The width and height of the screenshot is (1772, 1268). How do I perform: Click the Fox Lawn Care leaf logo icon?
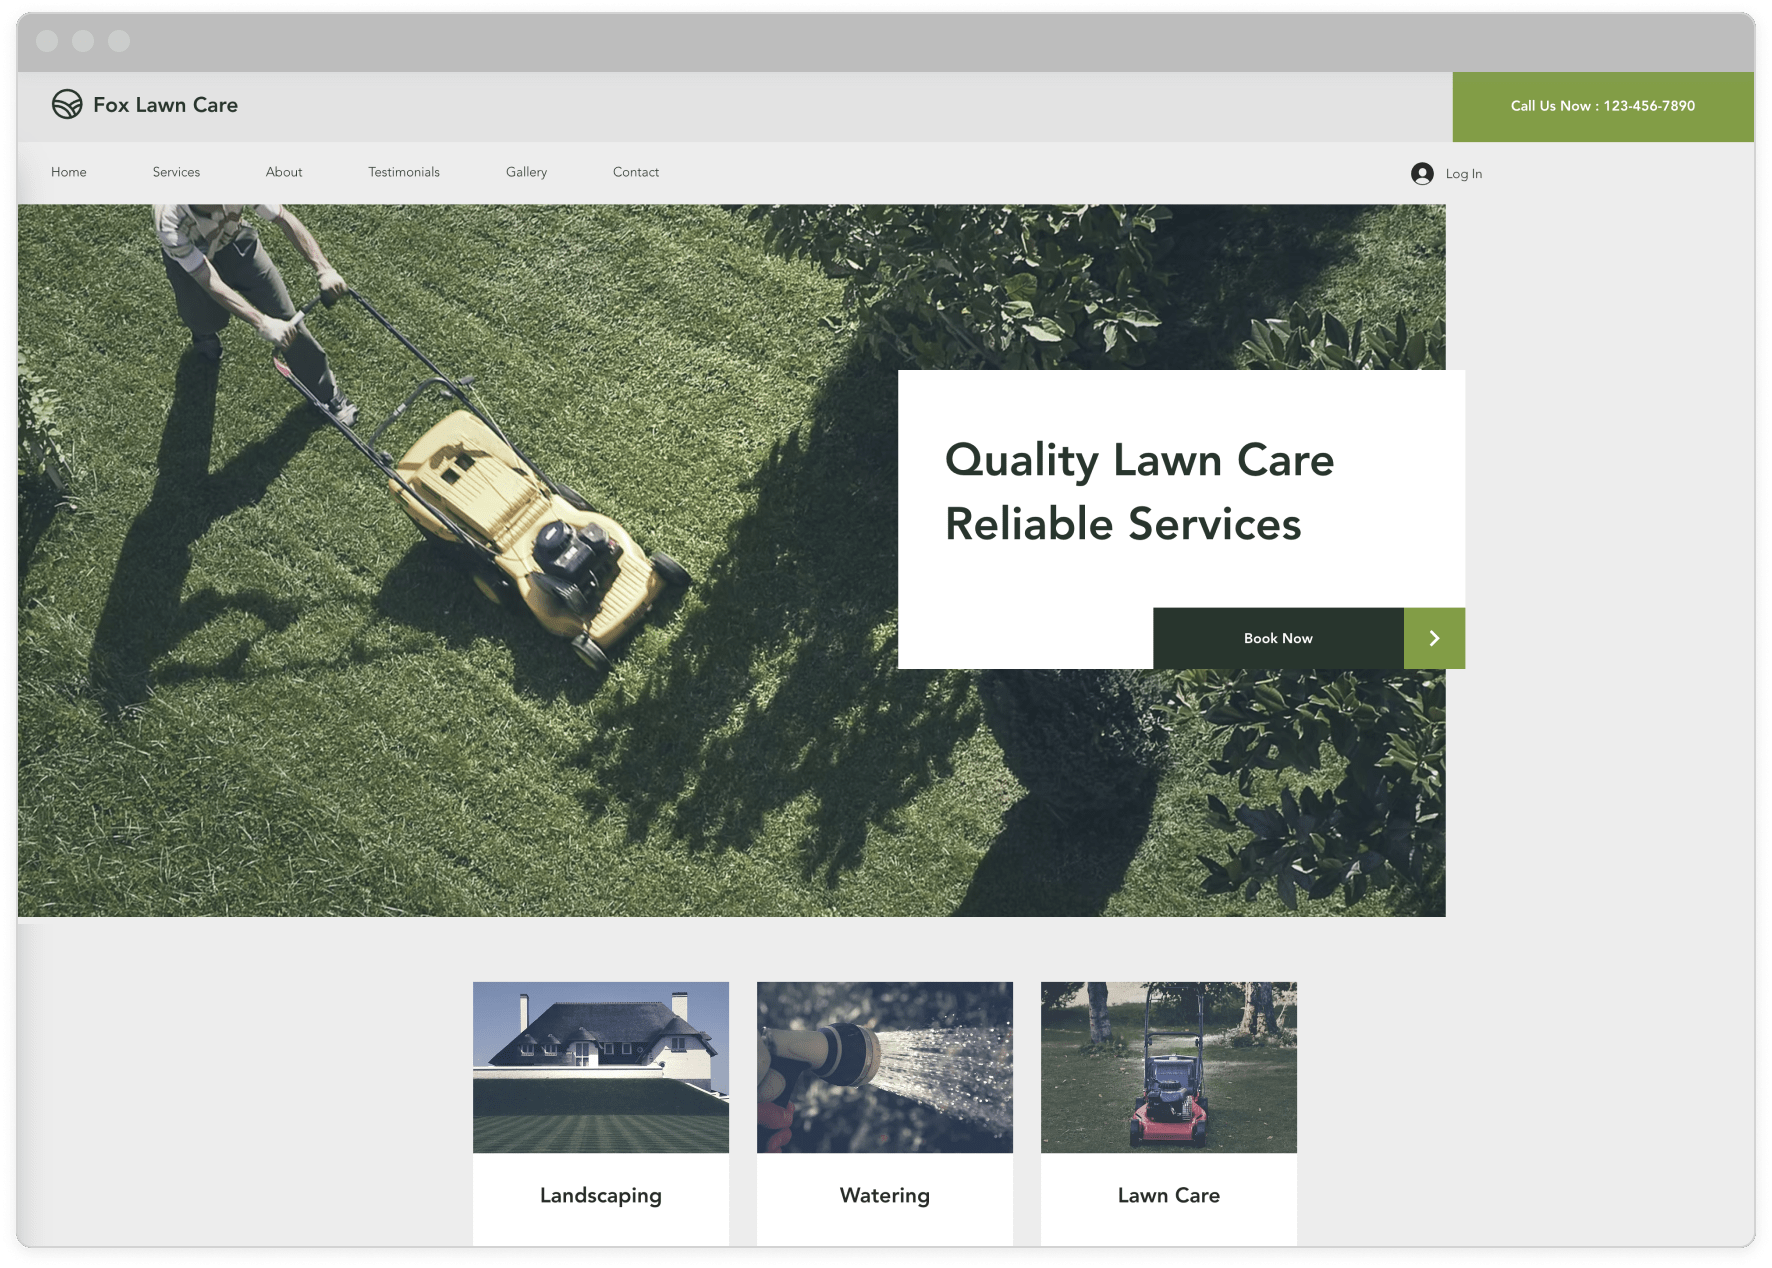[66, 105]
